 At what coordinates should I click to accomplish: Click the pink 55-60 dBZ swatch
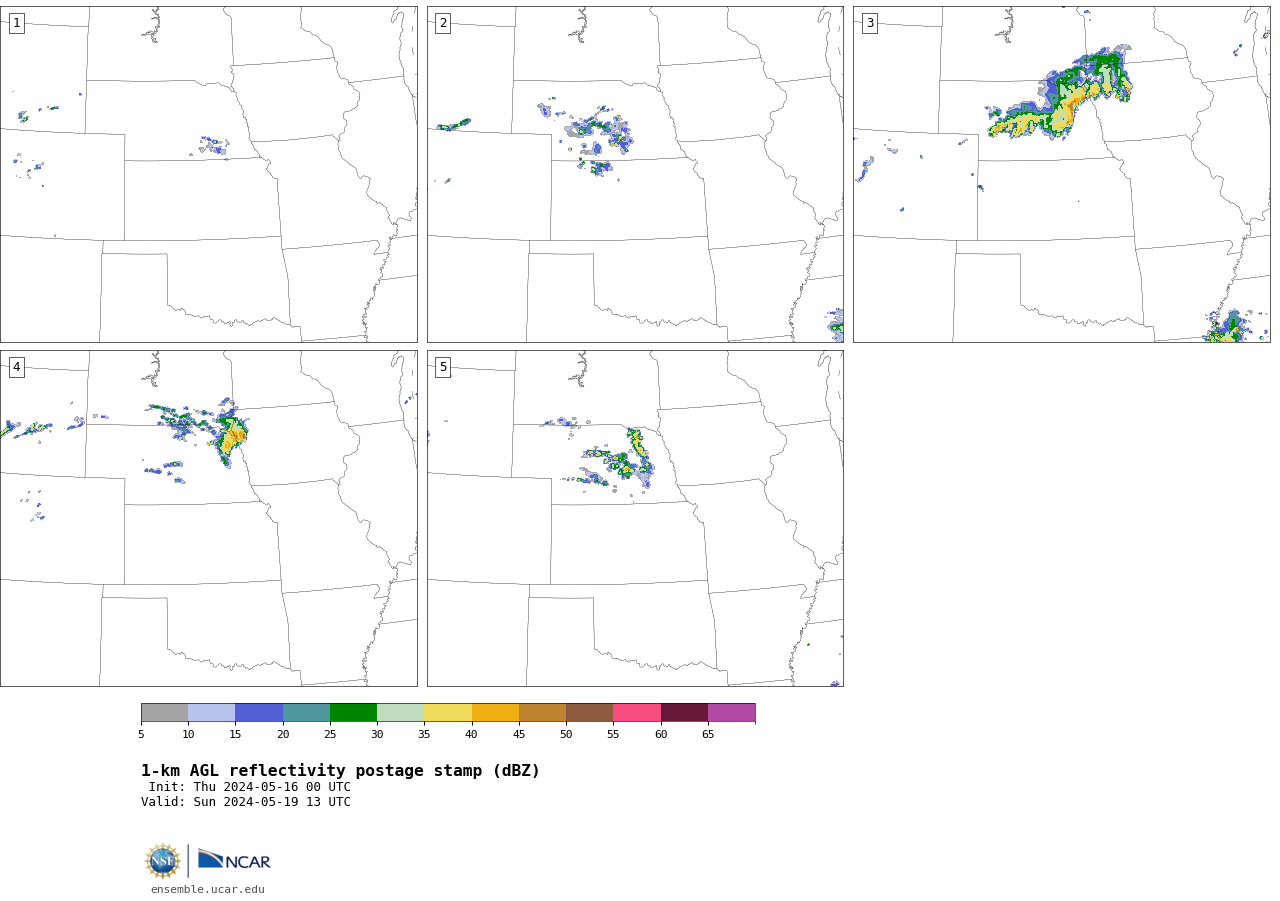(637, 712)
